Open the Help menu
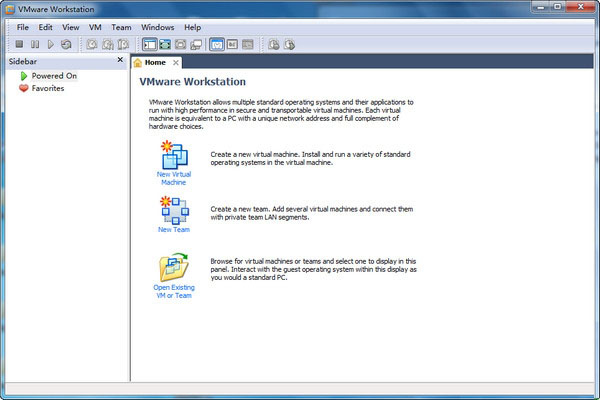Image resolution: width=600 pixels, height=400 pixels. (x=192, y=27)
